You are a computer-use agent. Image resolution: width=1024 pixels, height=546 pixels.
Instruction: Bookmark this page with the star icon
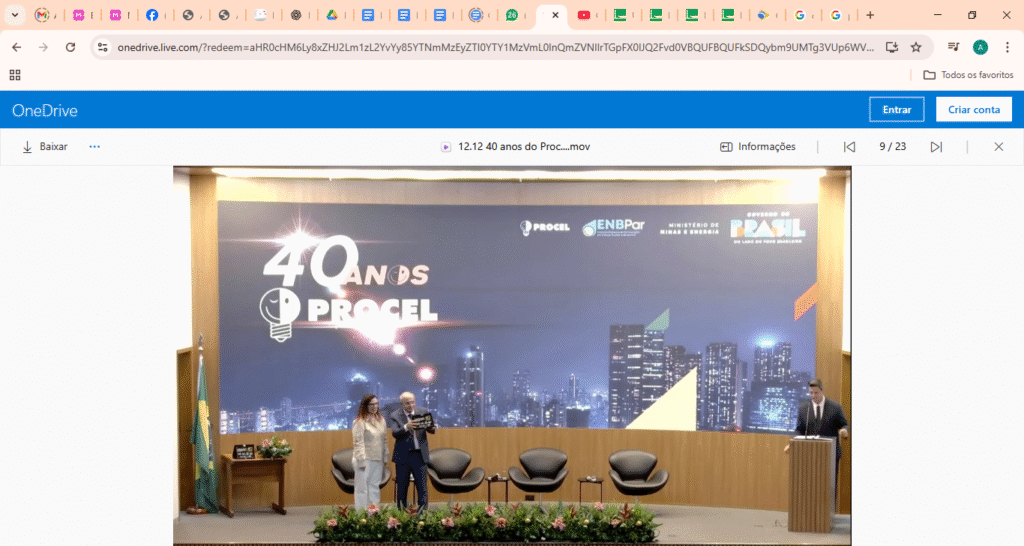pos(916,47)
